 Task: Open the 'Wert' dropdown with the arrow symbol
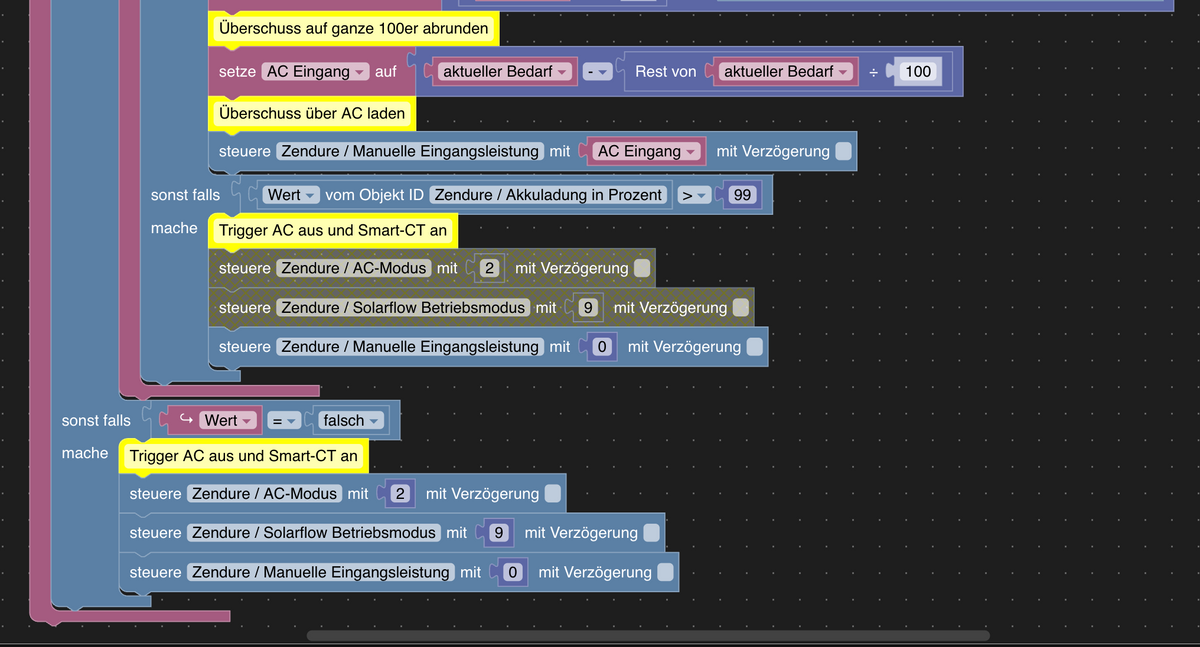(229, 420)
